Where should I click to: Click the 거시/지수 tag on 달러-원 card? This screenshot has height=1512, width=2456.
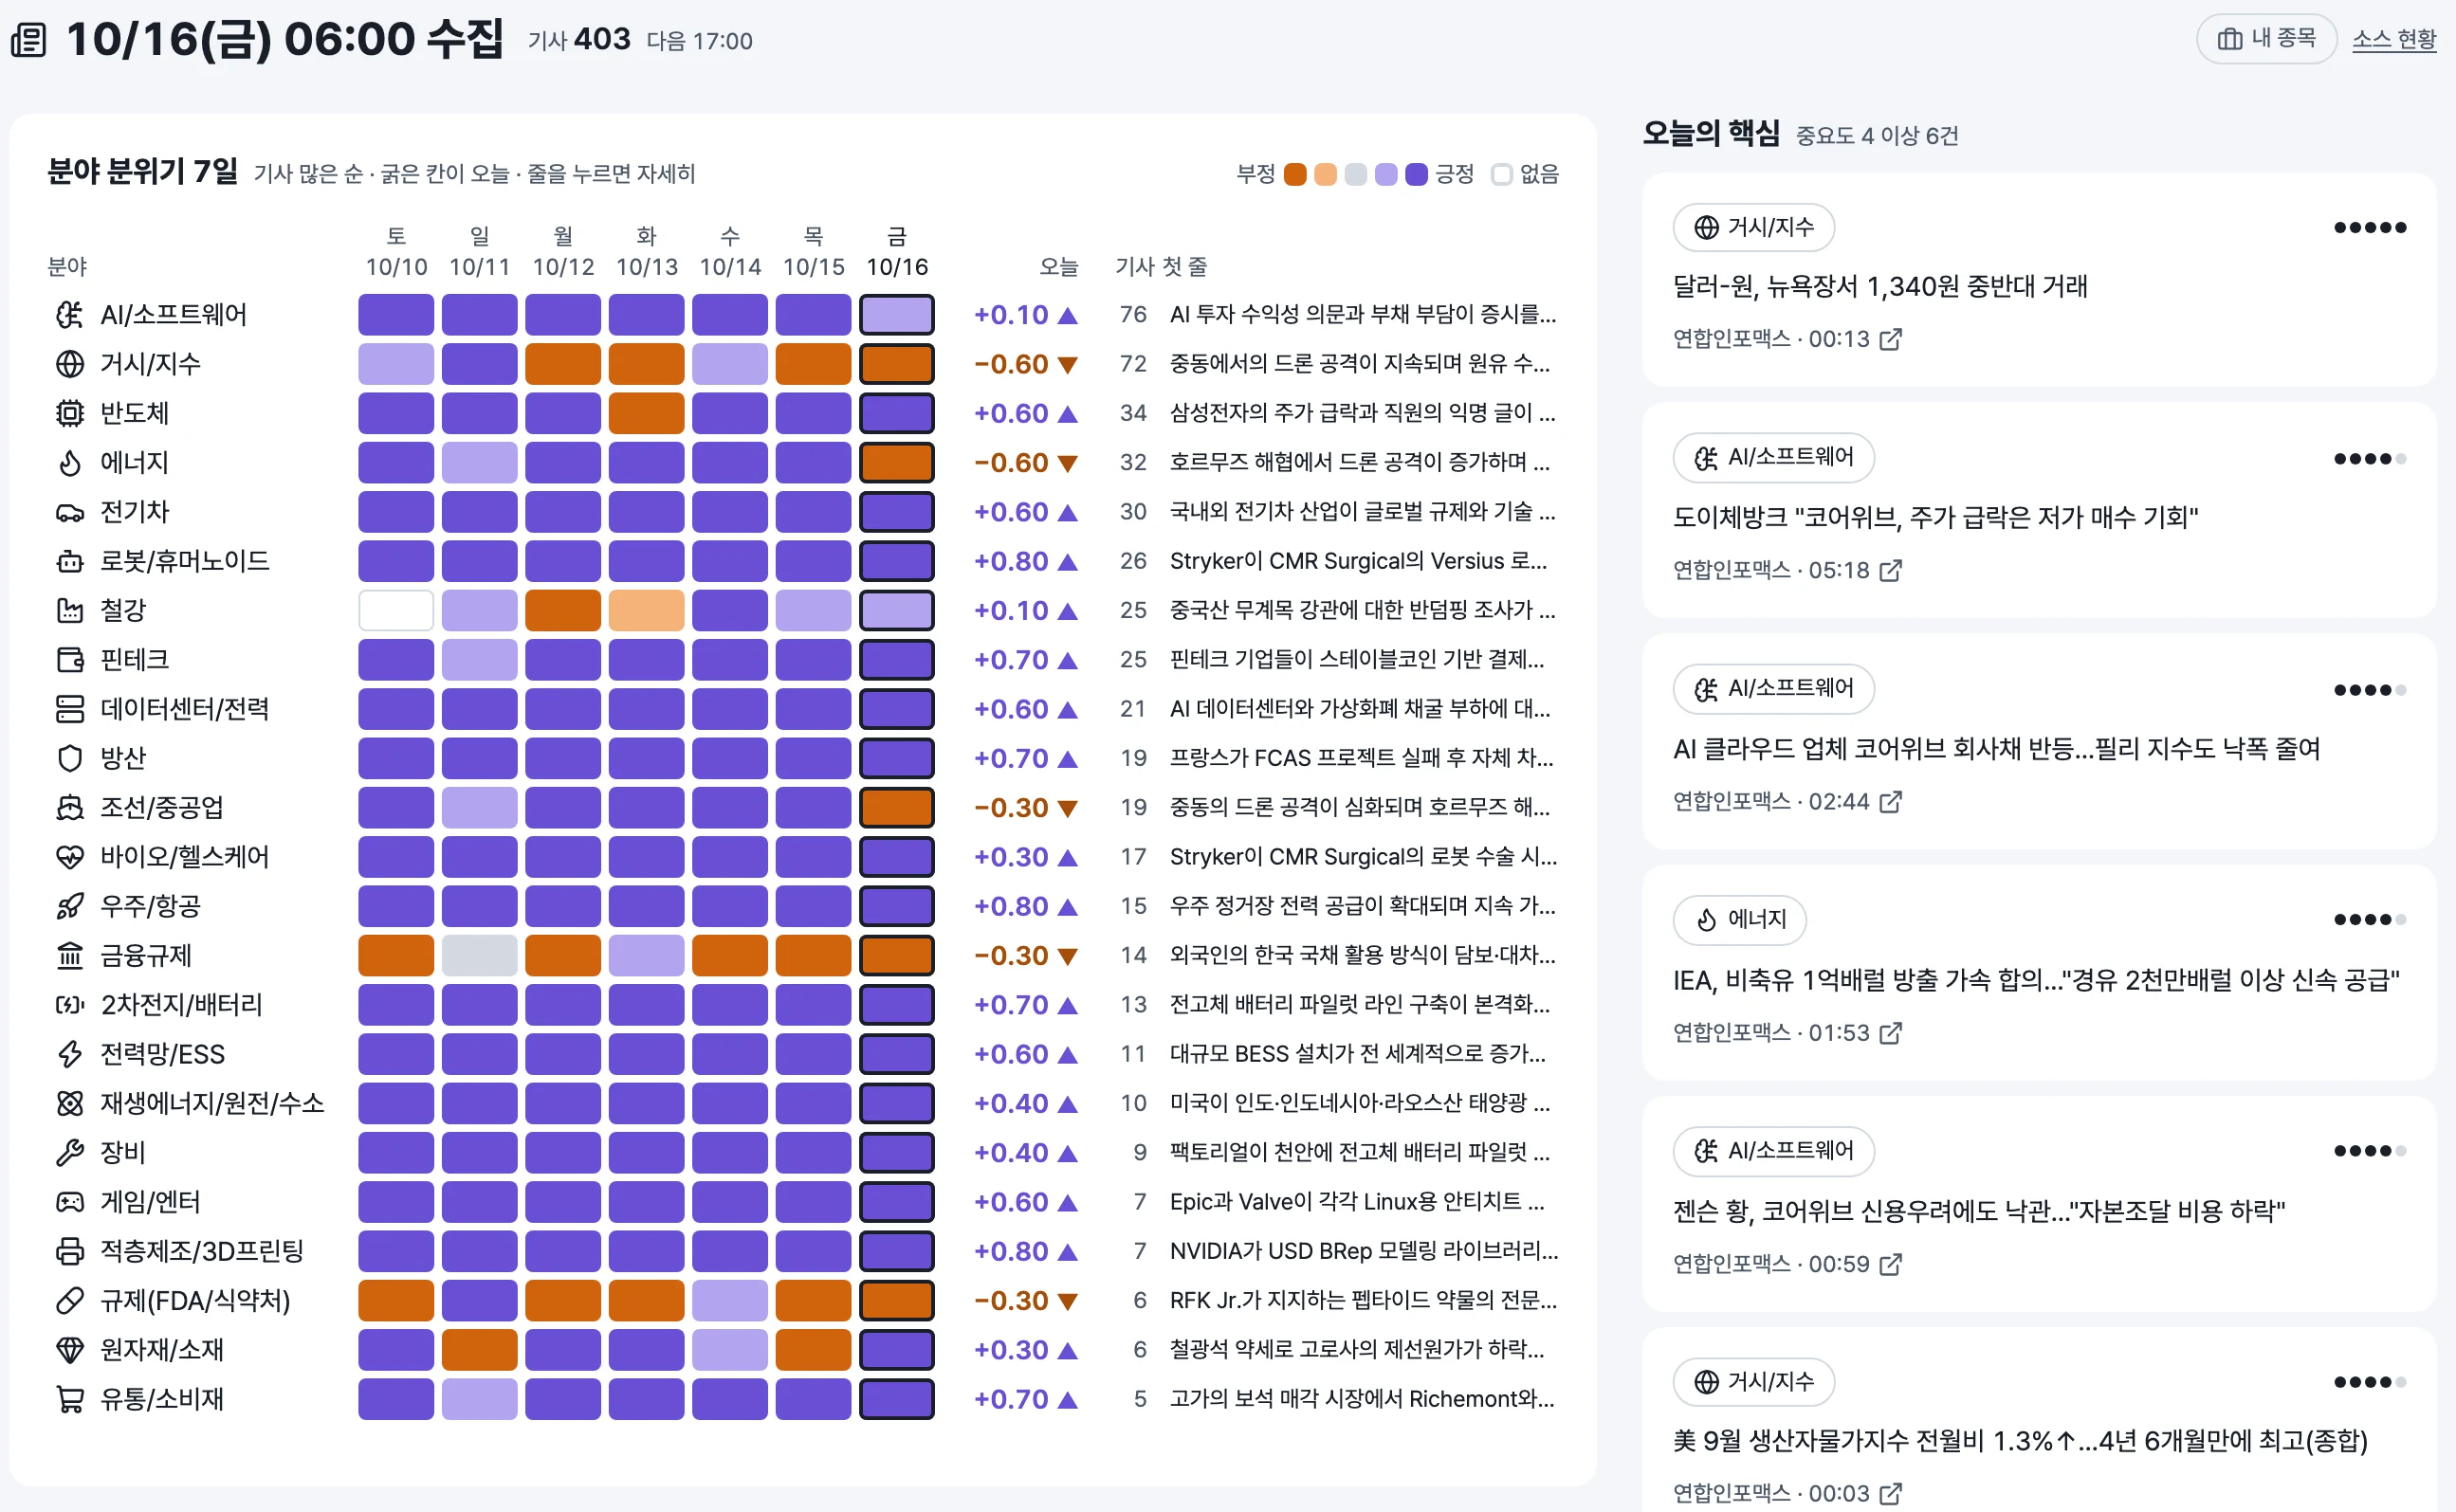(1753, 227)
